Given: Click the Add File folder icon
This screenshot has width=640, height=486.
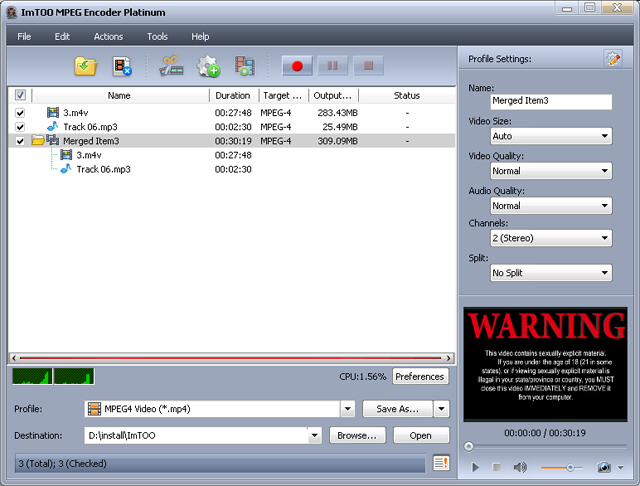Looking at the screenshot, I should click(x=85, y=67).
